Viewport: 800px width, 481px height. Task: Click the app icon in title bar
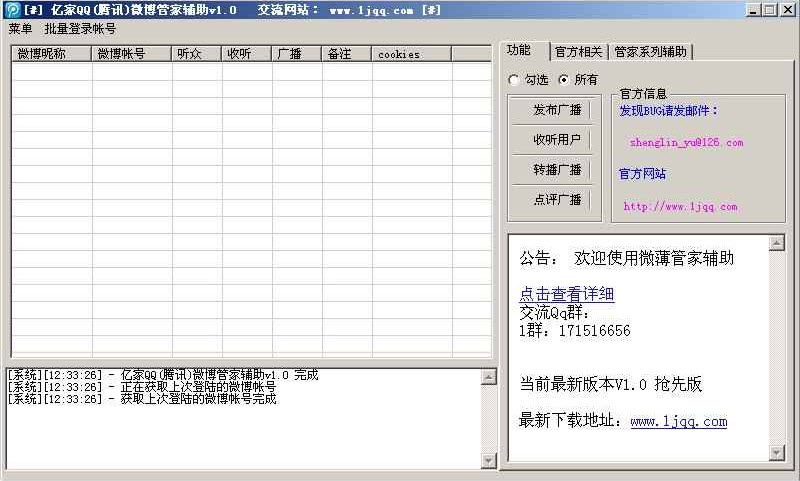pos(12,10)
